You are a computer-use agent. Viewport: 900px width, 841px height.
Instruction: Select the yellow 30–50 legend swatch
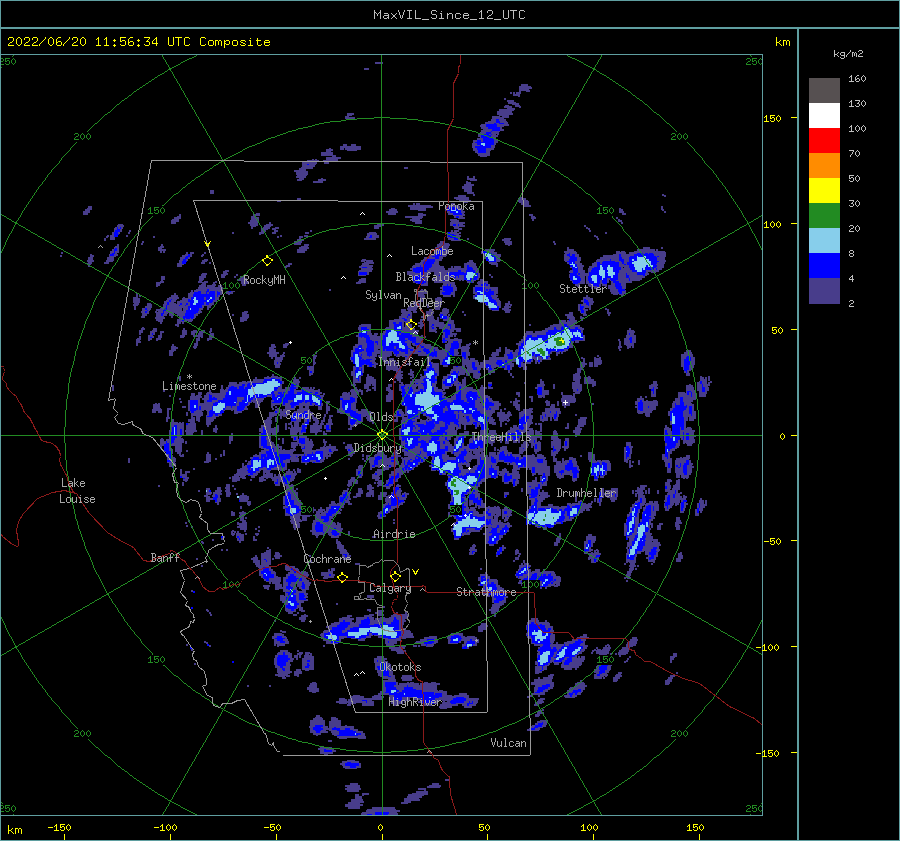(824, 191)
